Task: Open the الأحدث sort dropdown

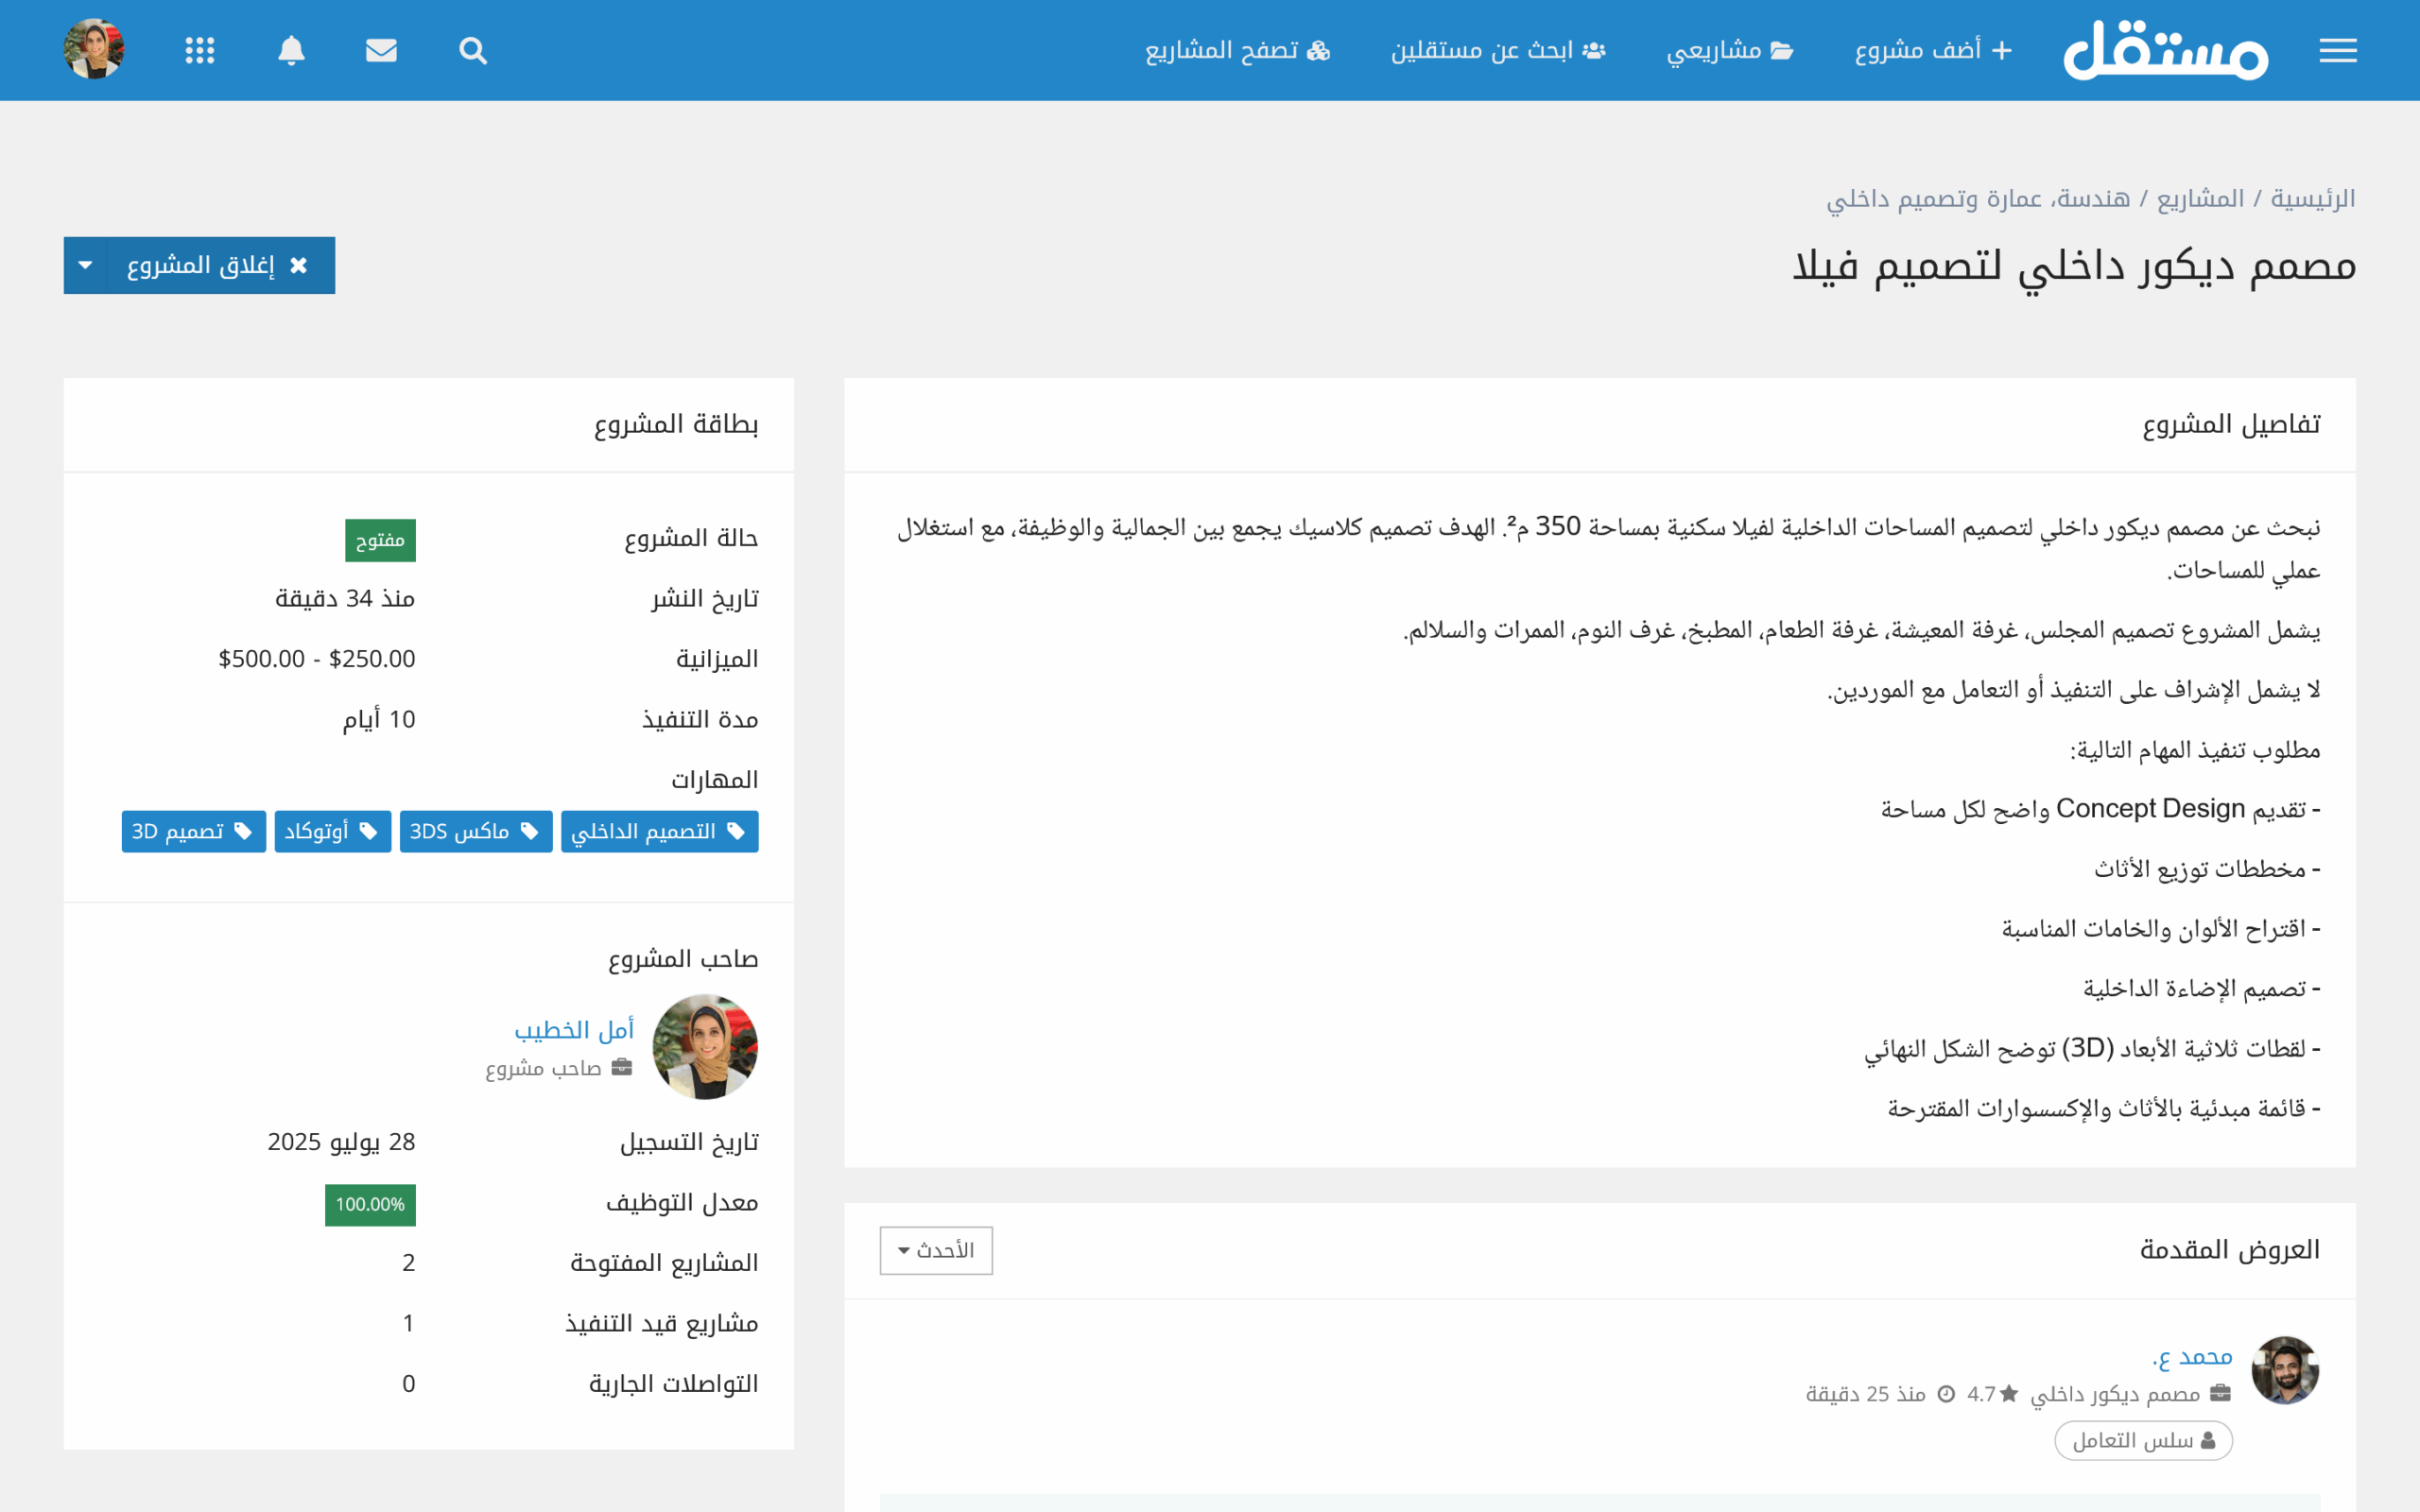Action: point(936,1250)
